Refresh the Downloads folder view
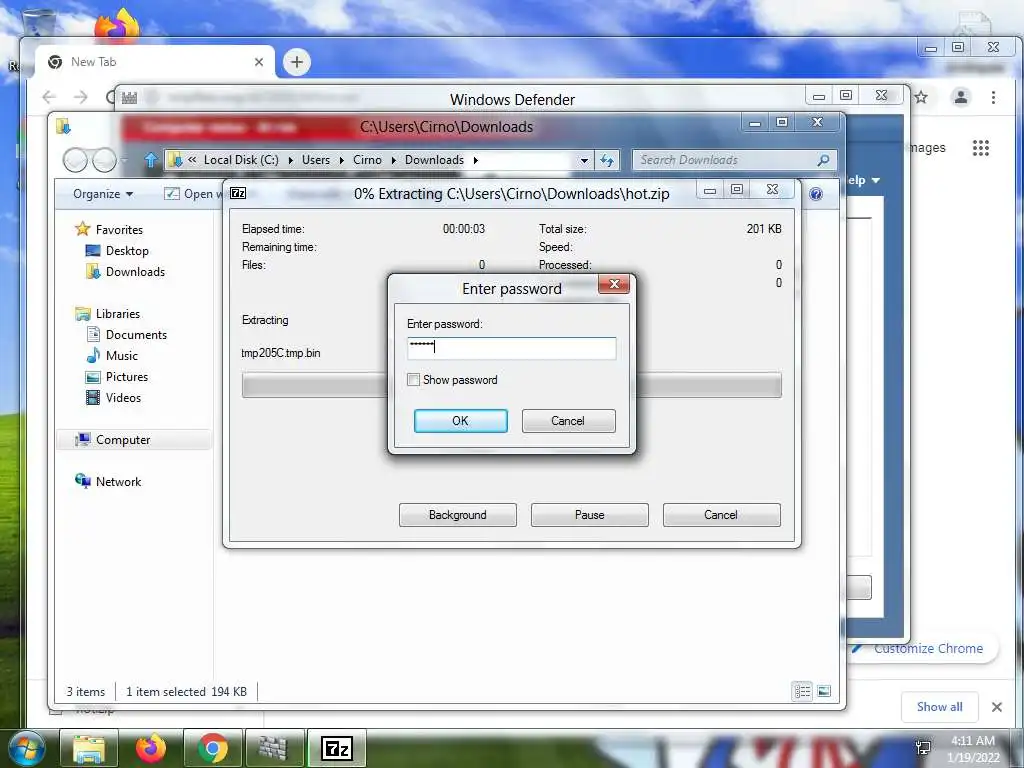This screenshot has width=1024, height=768. click(607, 160)
